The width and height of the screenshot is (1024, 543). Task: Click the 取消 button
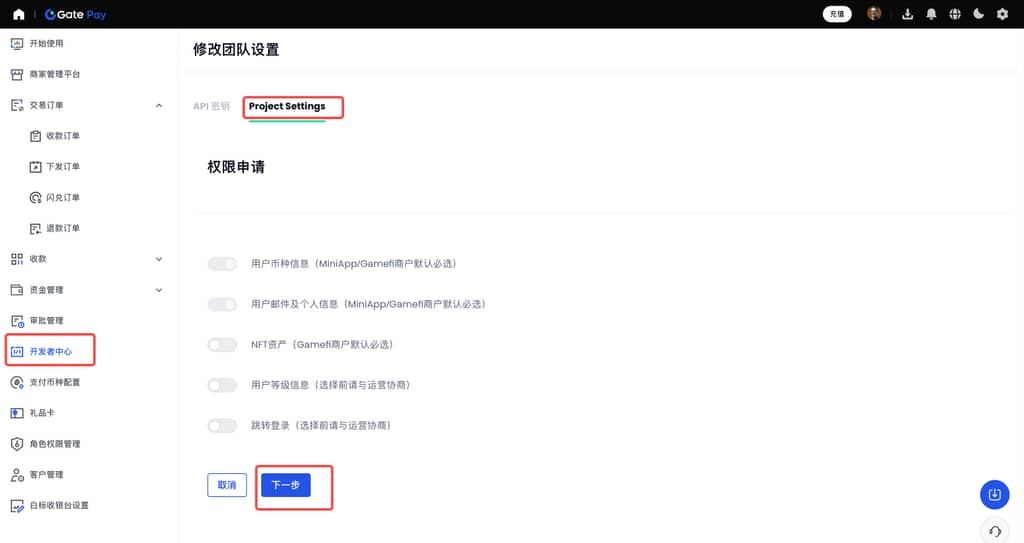pos(227,485)
